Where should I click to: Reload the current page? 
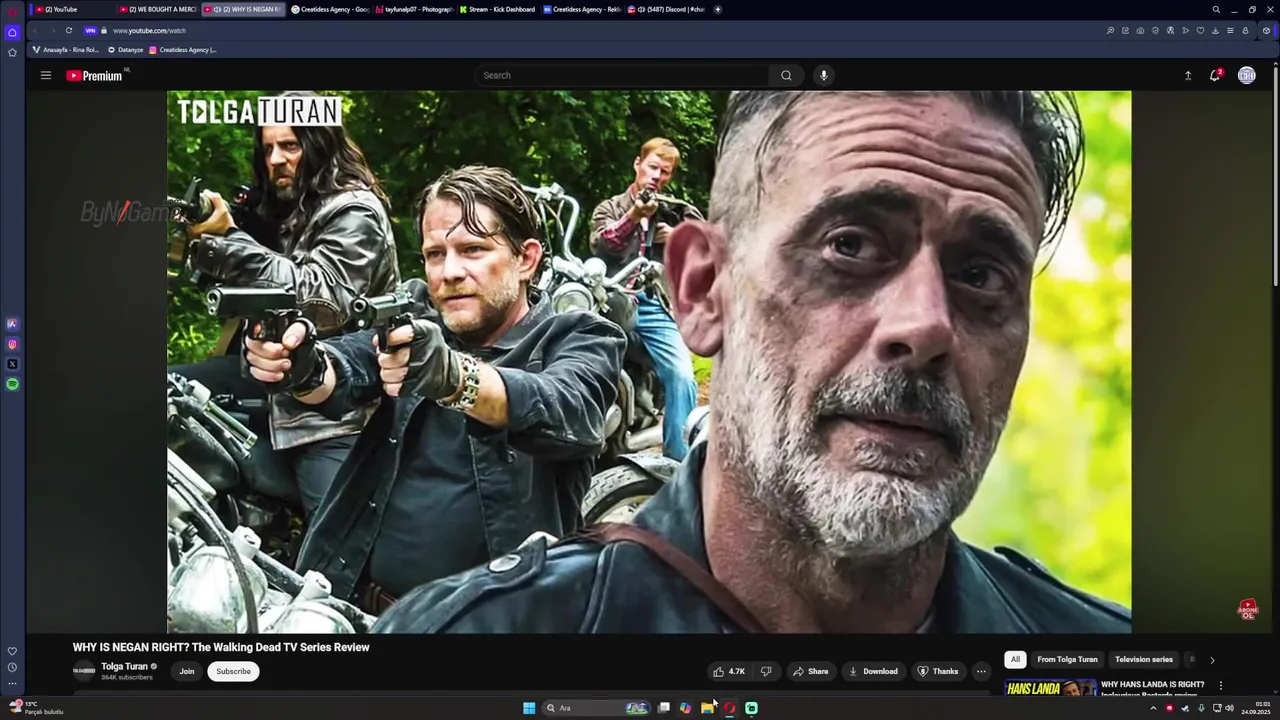click(68, 30)
